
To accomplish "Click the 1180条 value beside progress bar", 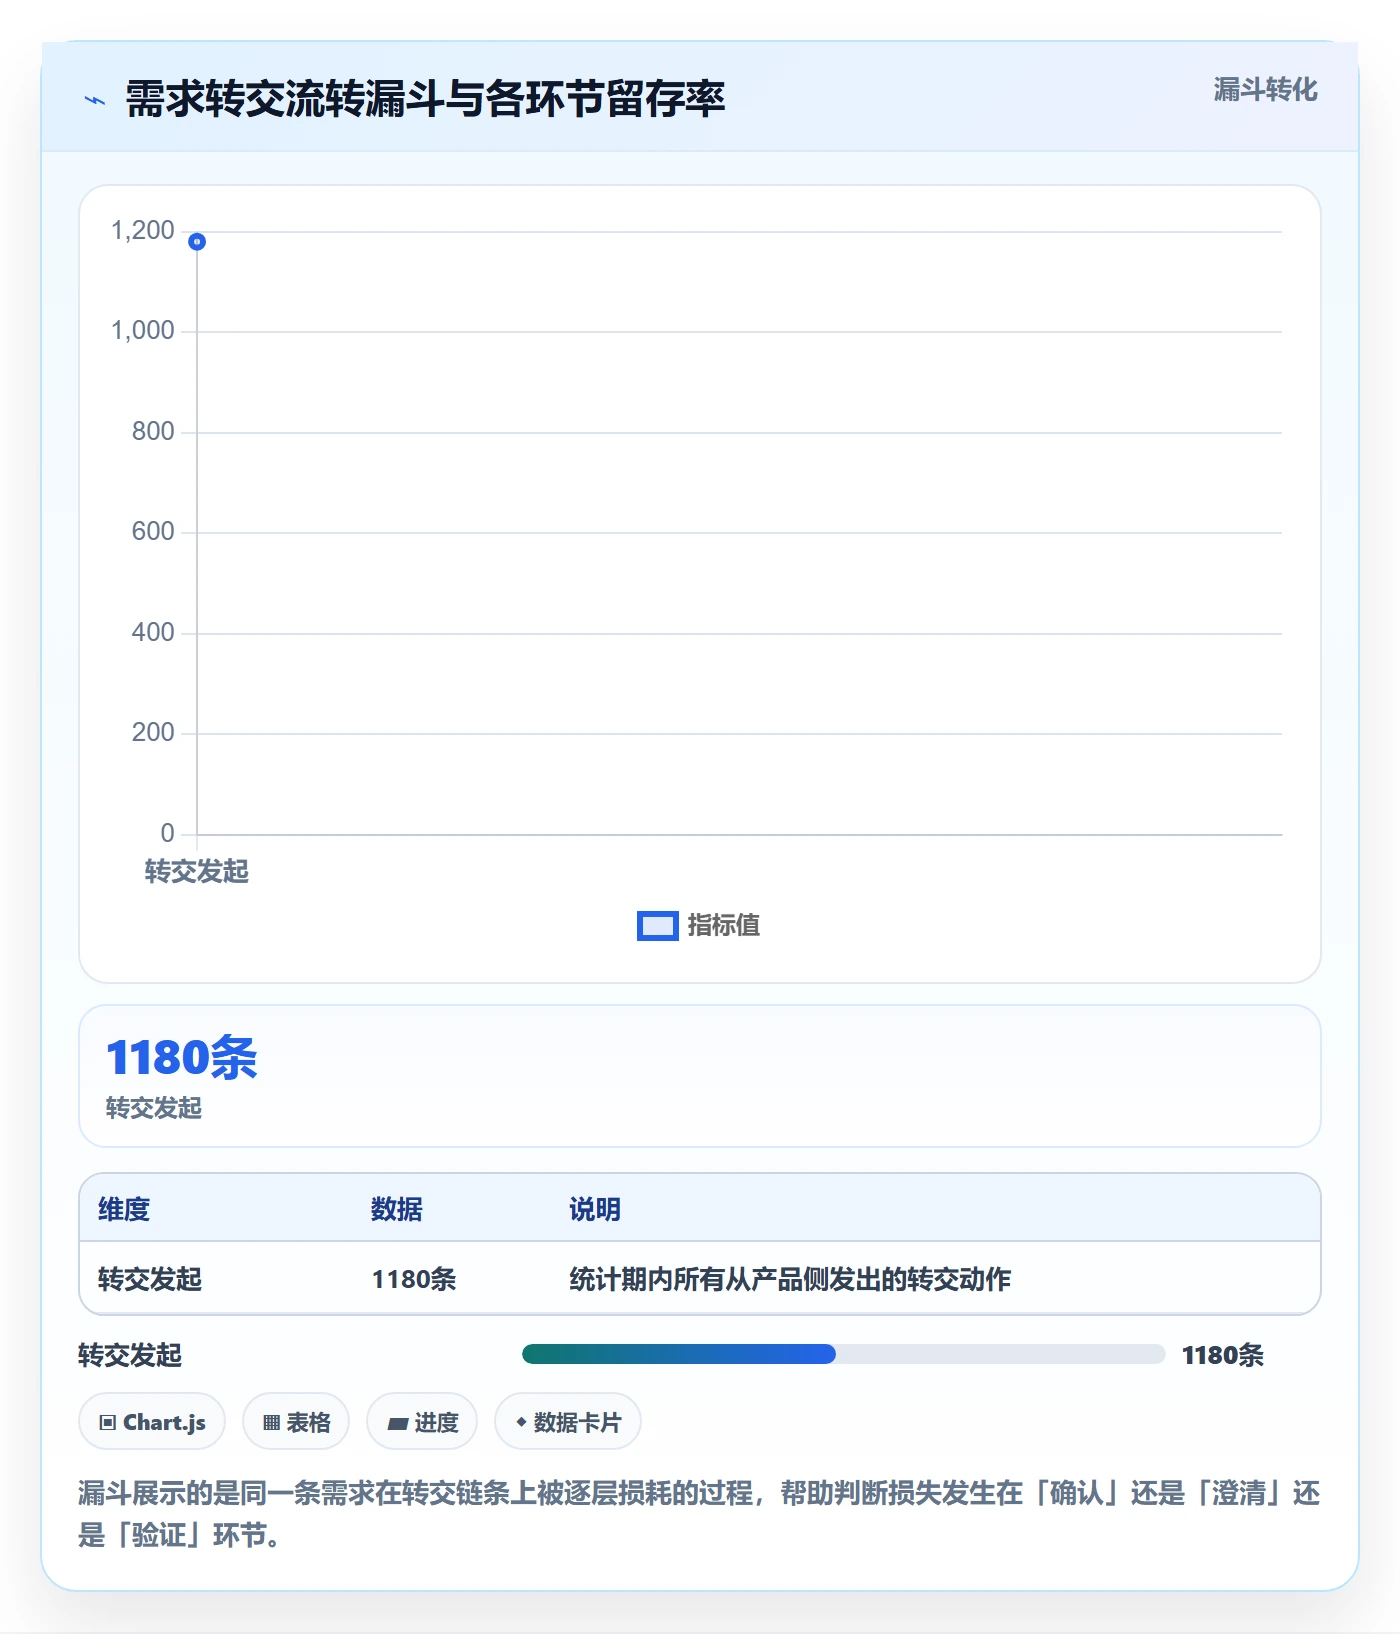I will (x=1222, y=1355).
